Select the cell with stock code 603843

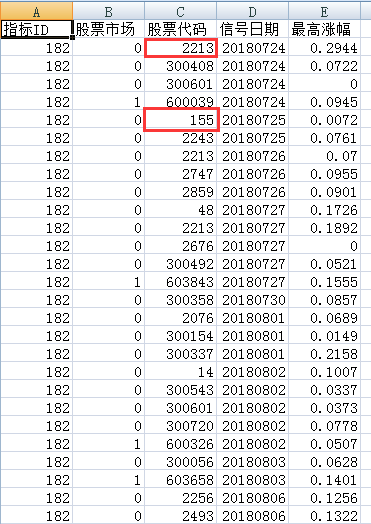coord(180,282)
